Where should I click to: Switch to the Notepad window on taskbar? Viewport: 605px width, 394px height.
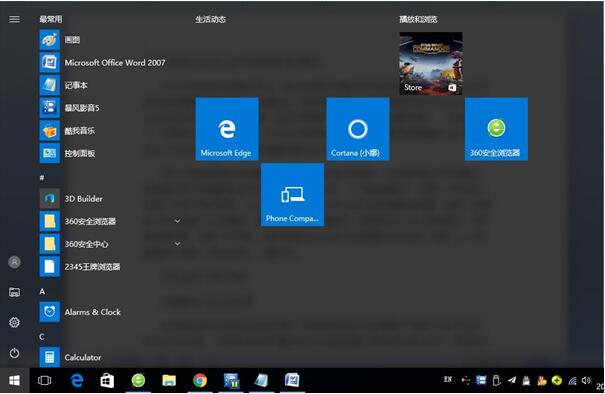click(261, 380)
